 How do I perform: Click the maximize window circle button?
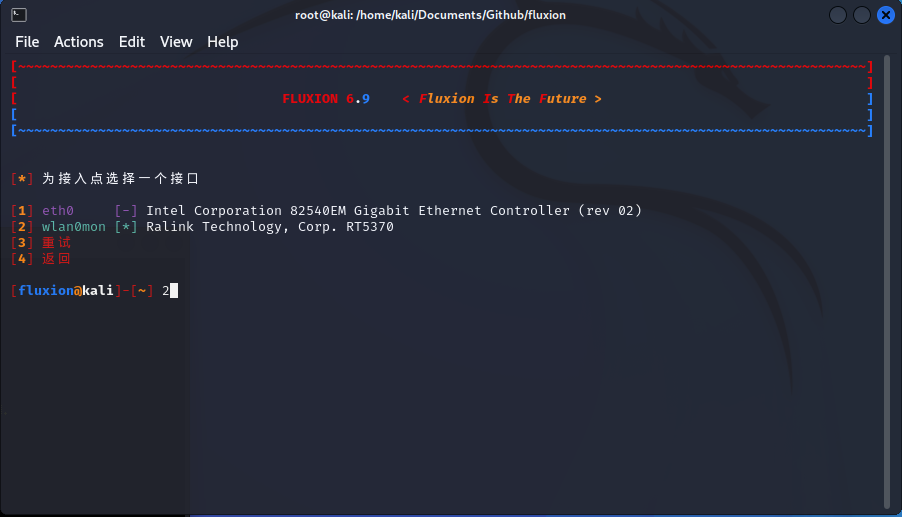tap(862, 15)
